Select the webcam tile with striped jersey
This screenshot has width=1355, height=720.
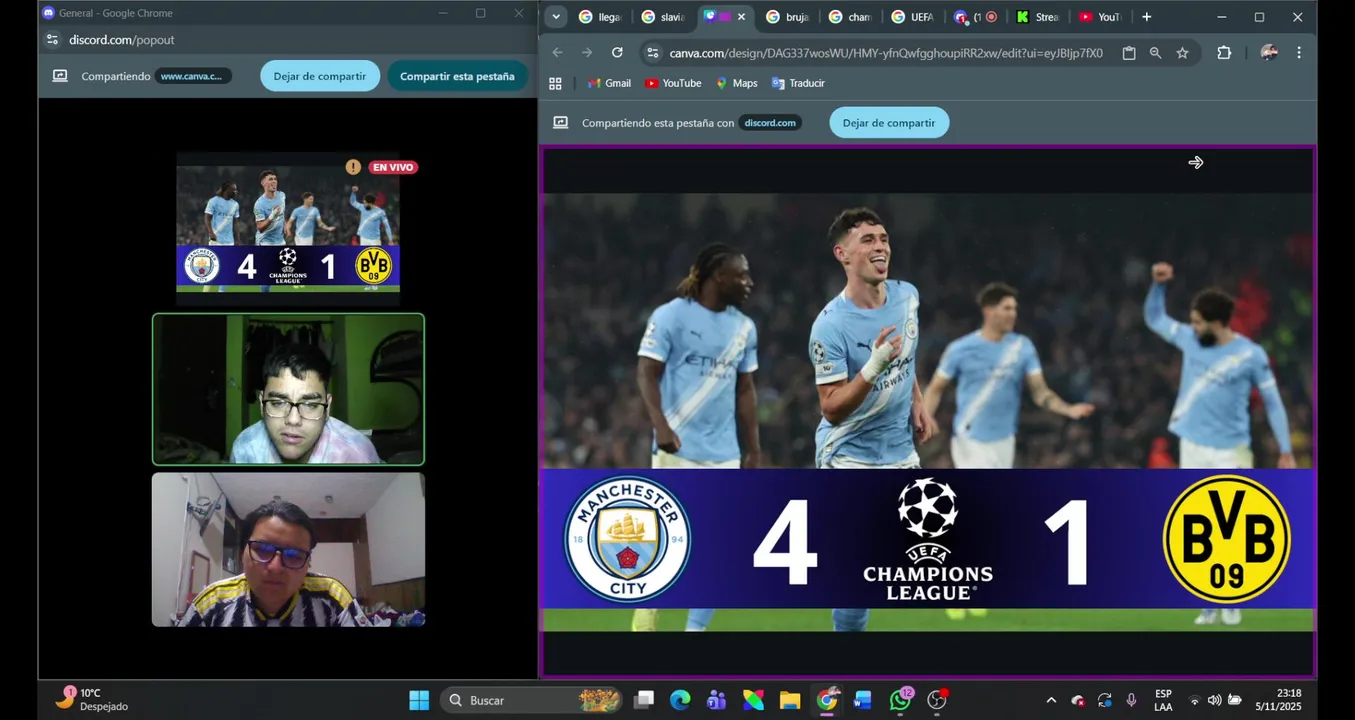(288, 550)
